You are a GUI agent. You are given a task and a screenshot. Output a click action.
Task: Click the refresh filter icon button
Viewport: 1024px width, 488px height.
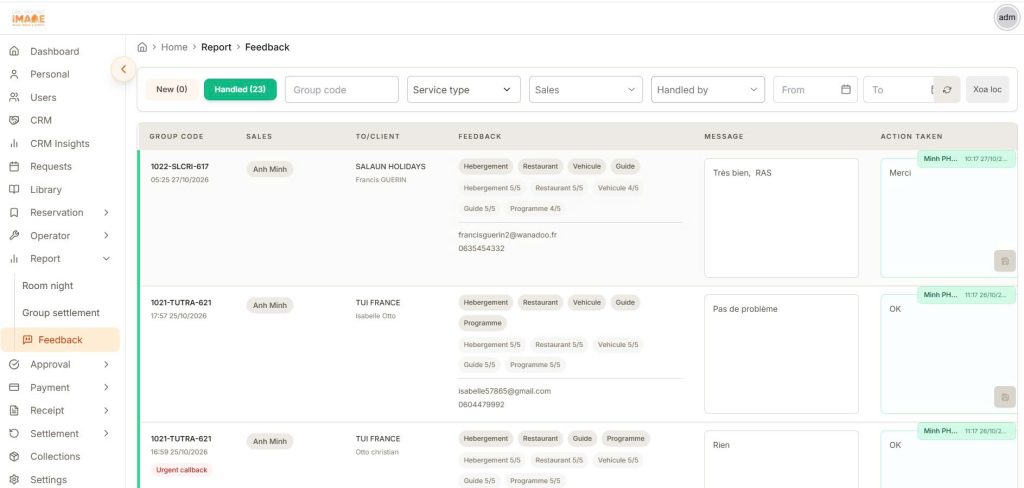coord(947,89)
